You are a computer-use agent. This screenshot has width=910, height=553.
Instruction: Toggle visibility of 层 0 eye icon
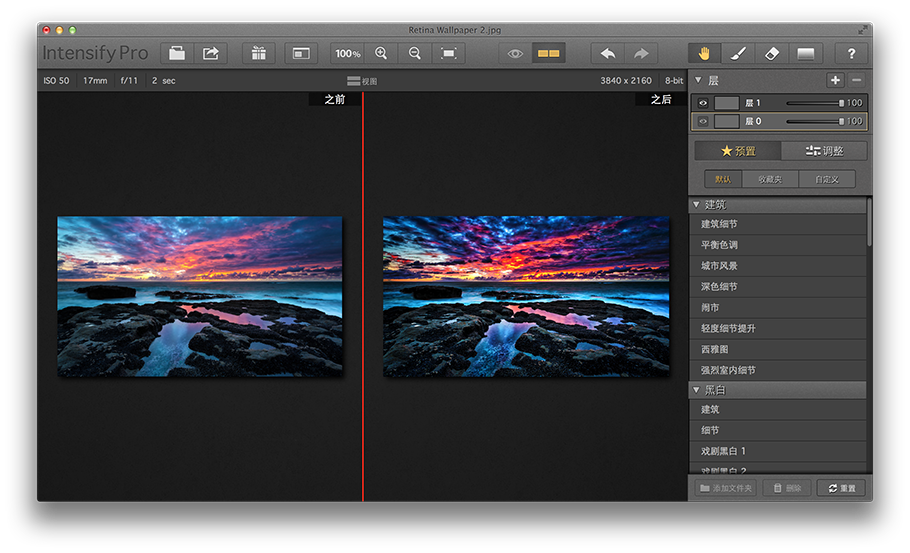[703, 121]
